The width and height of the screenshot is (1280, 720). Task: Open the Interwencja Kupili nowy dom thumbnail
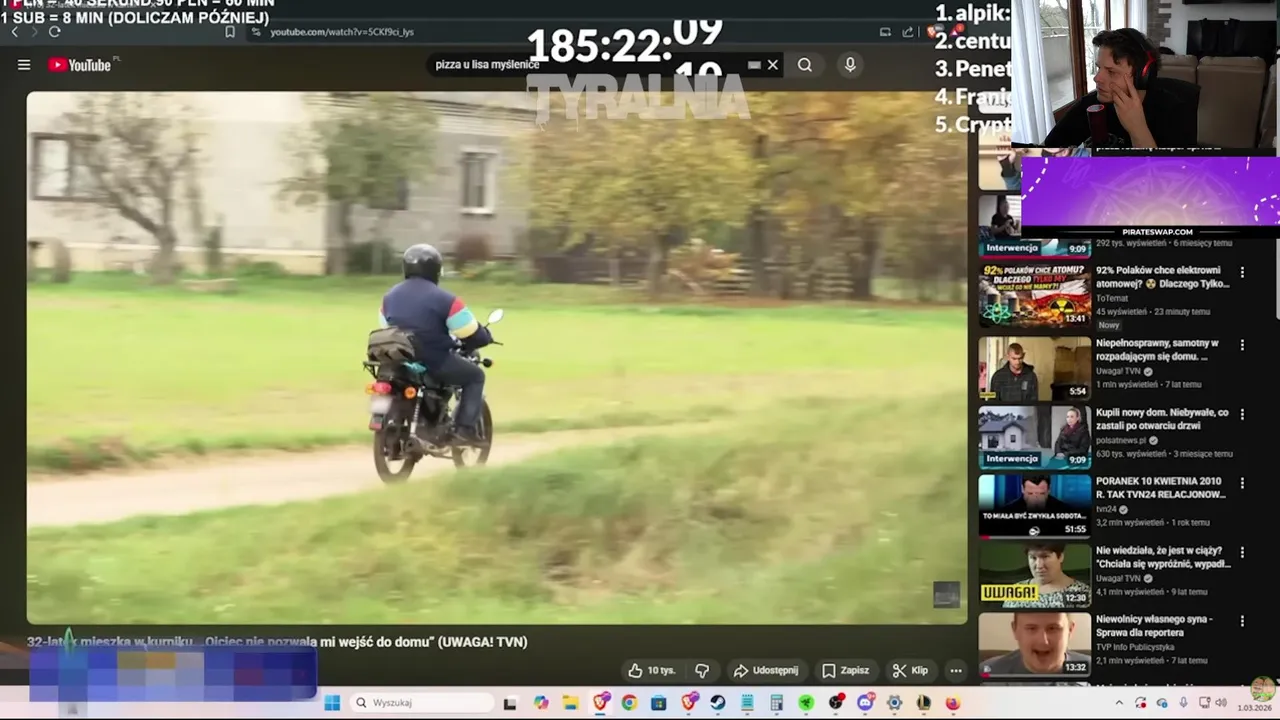coord(1034,436)
